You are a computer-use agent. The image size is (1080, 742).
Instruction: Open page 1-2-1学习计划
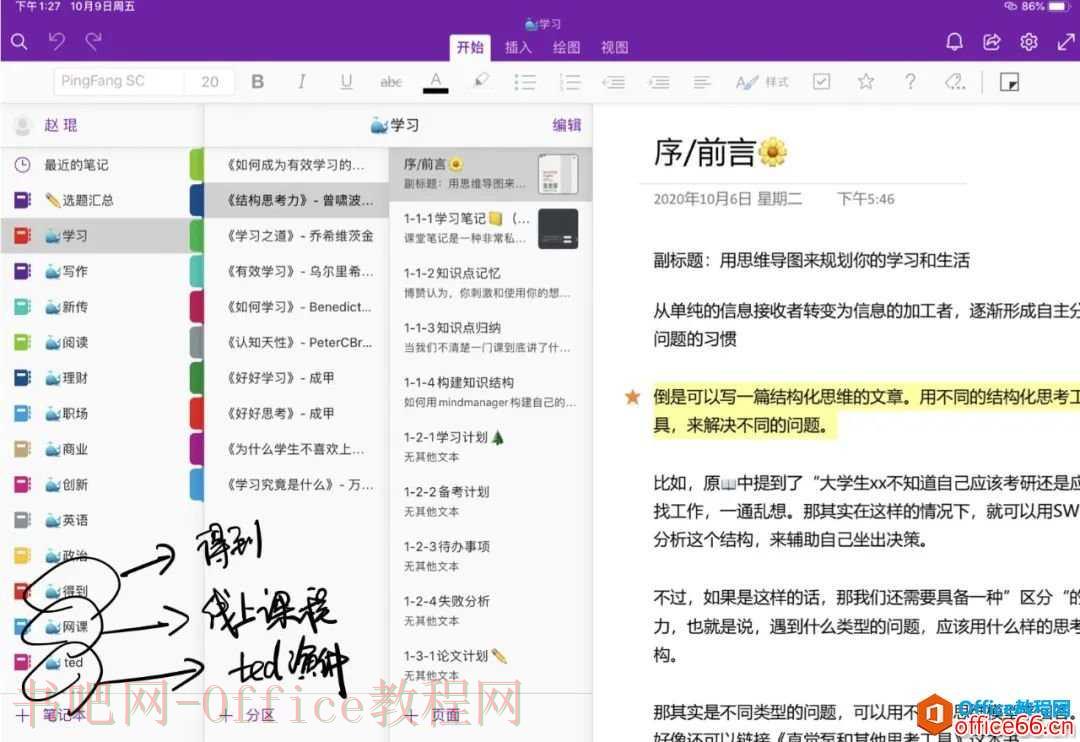click(x=490, y=446)
